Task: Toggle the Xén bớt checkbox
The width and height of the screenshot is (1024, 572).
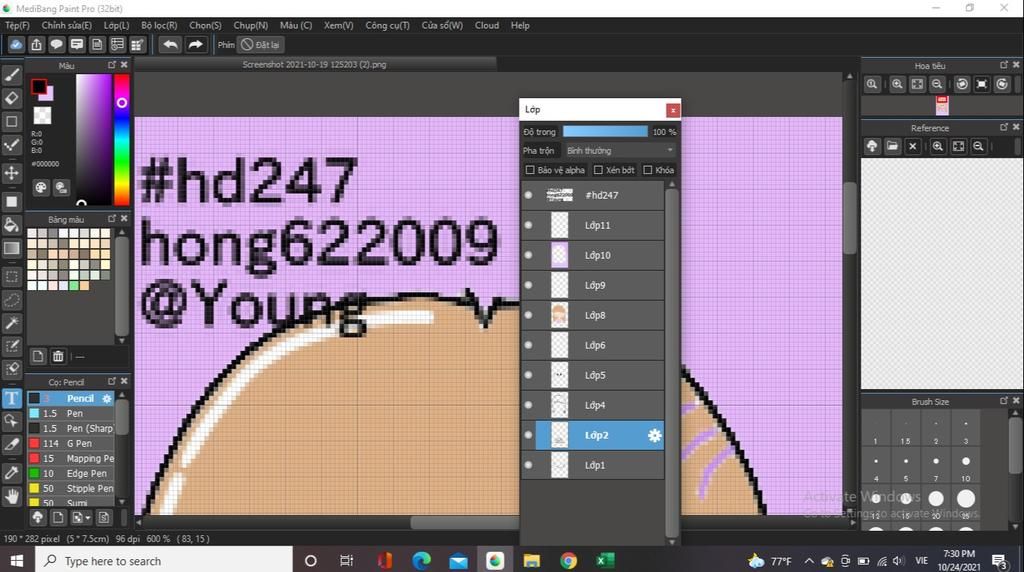Action: (598, 170)
